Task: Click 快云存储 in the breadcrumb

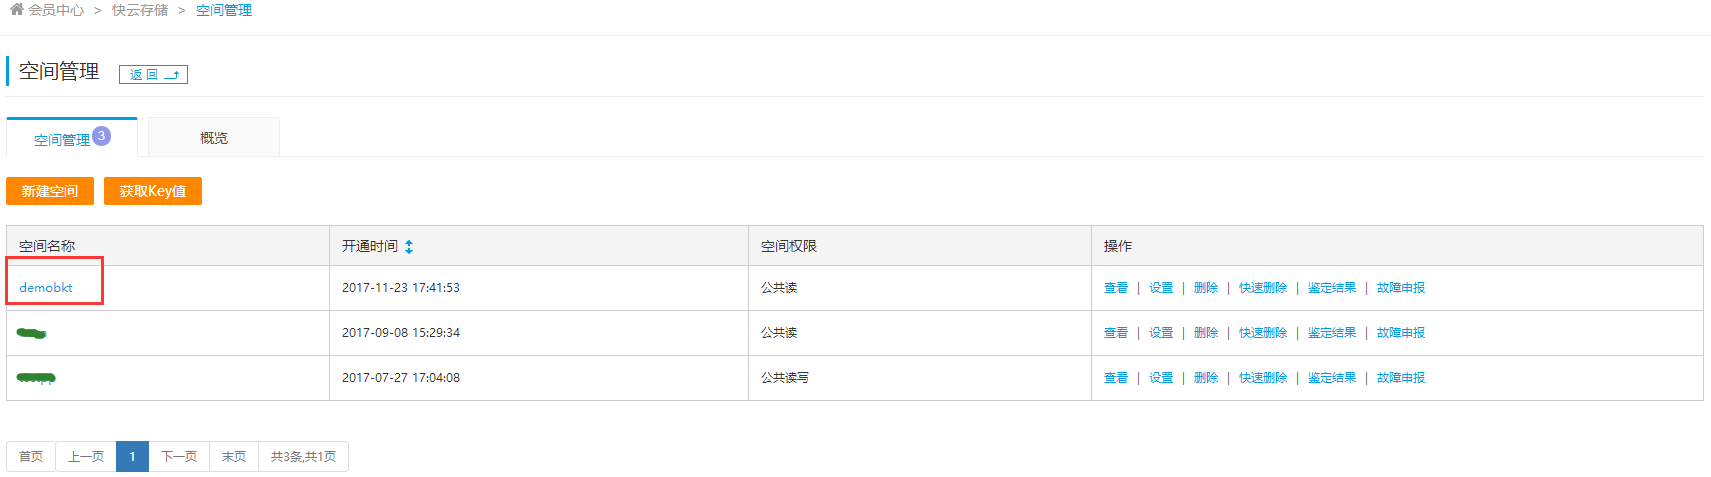Action: coord(140,10)
